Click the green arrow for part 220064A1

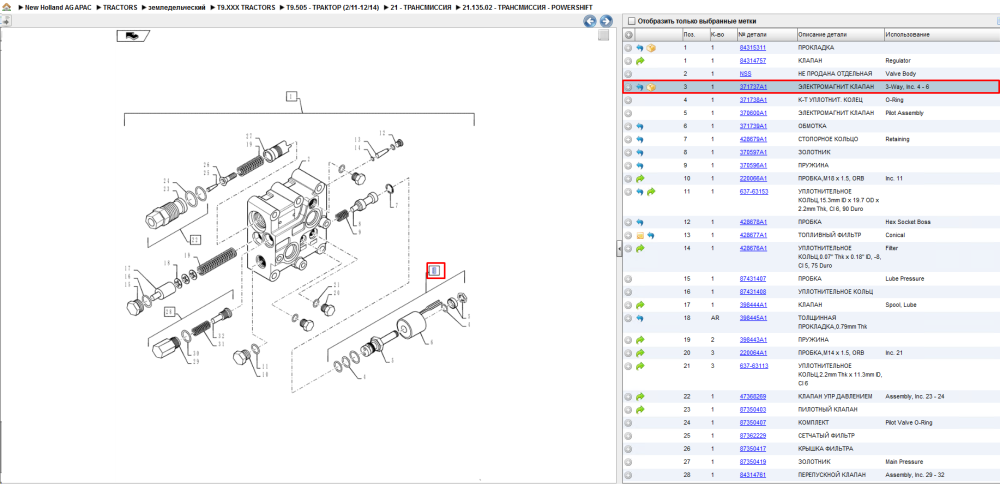coord(640,353)
